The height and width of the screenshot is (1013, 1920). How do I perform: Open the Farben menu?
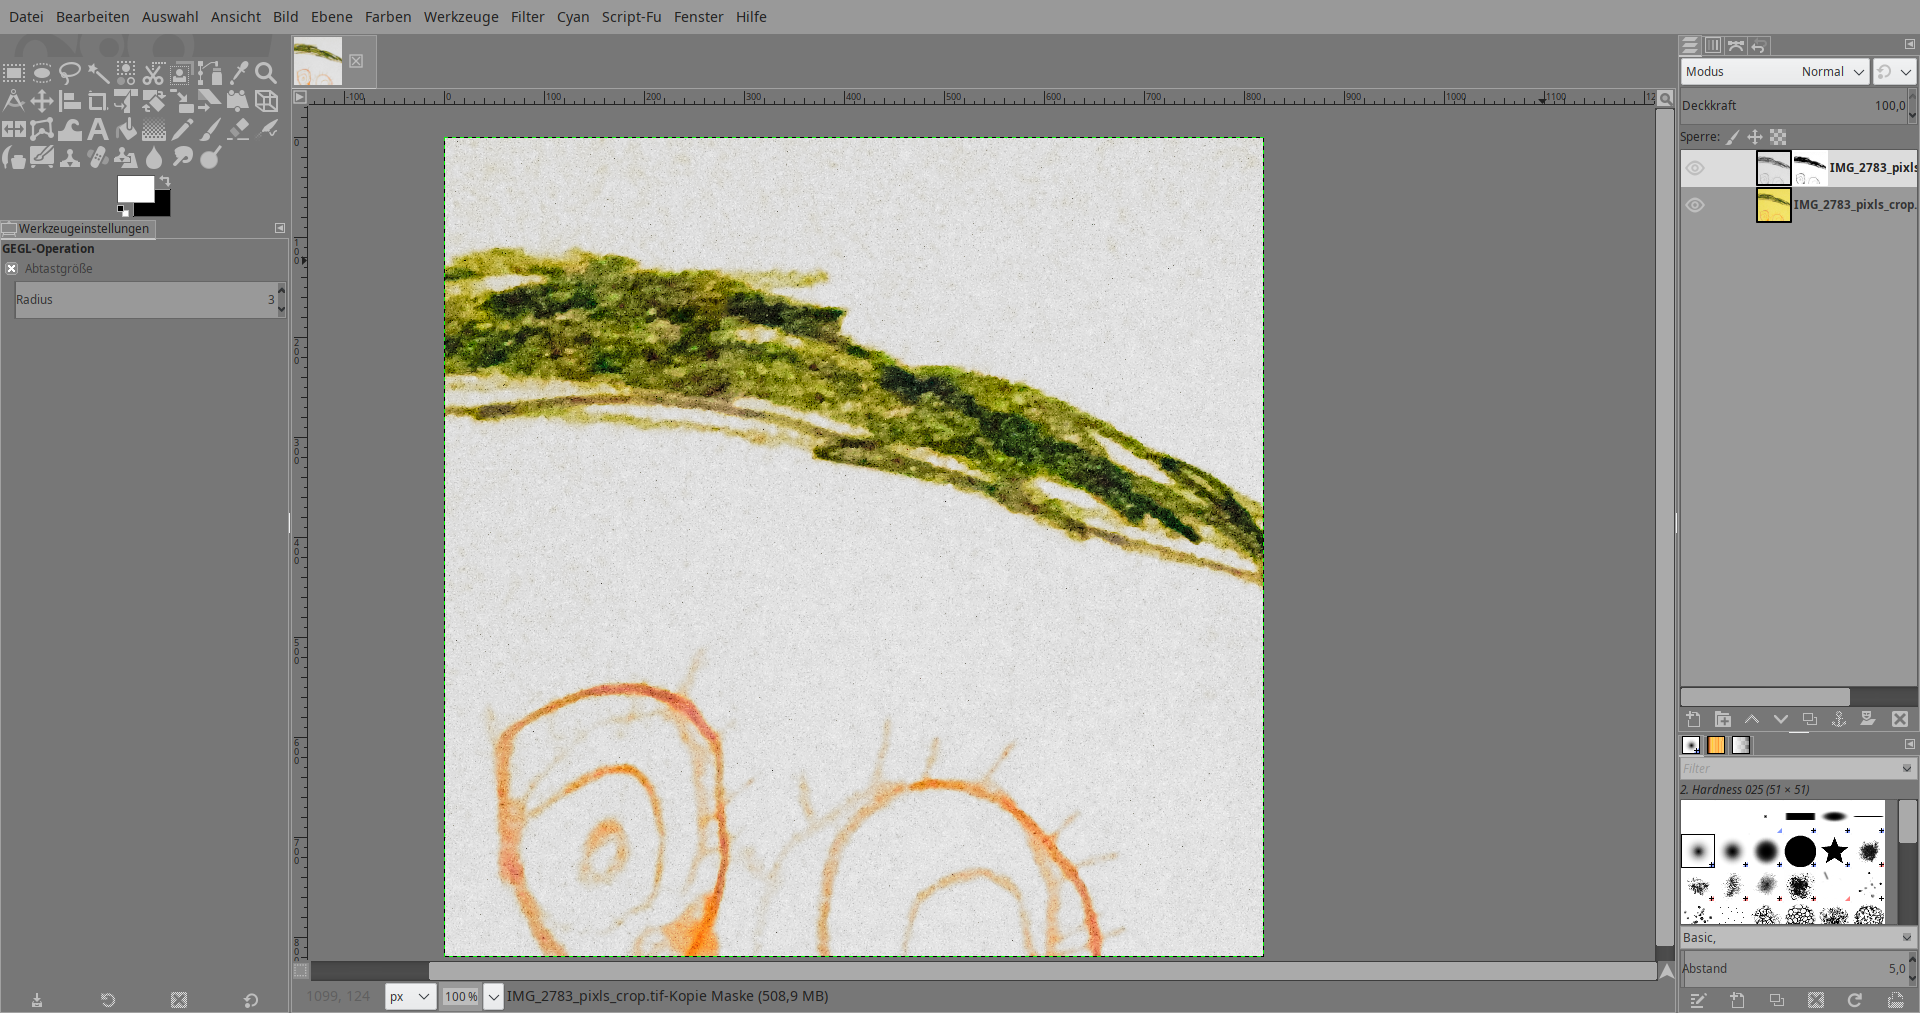pos(388,17)
